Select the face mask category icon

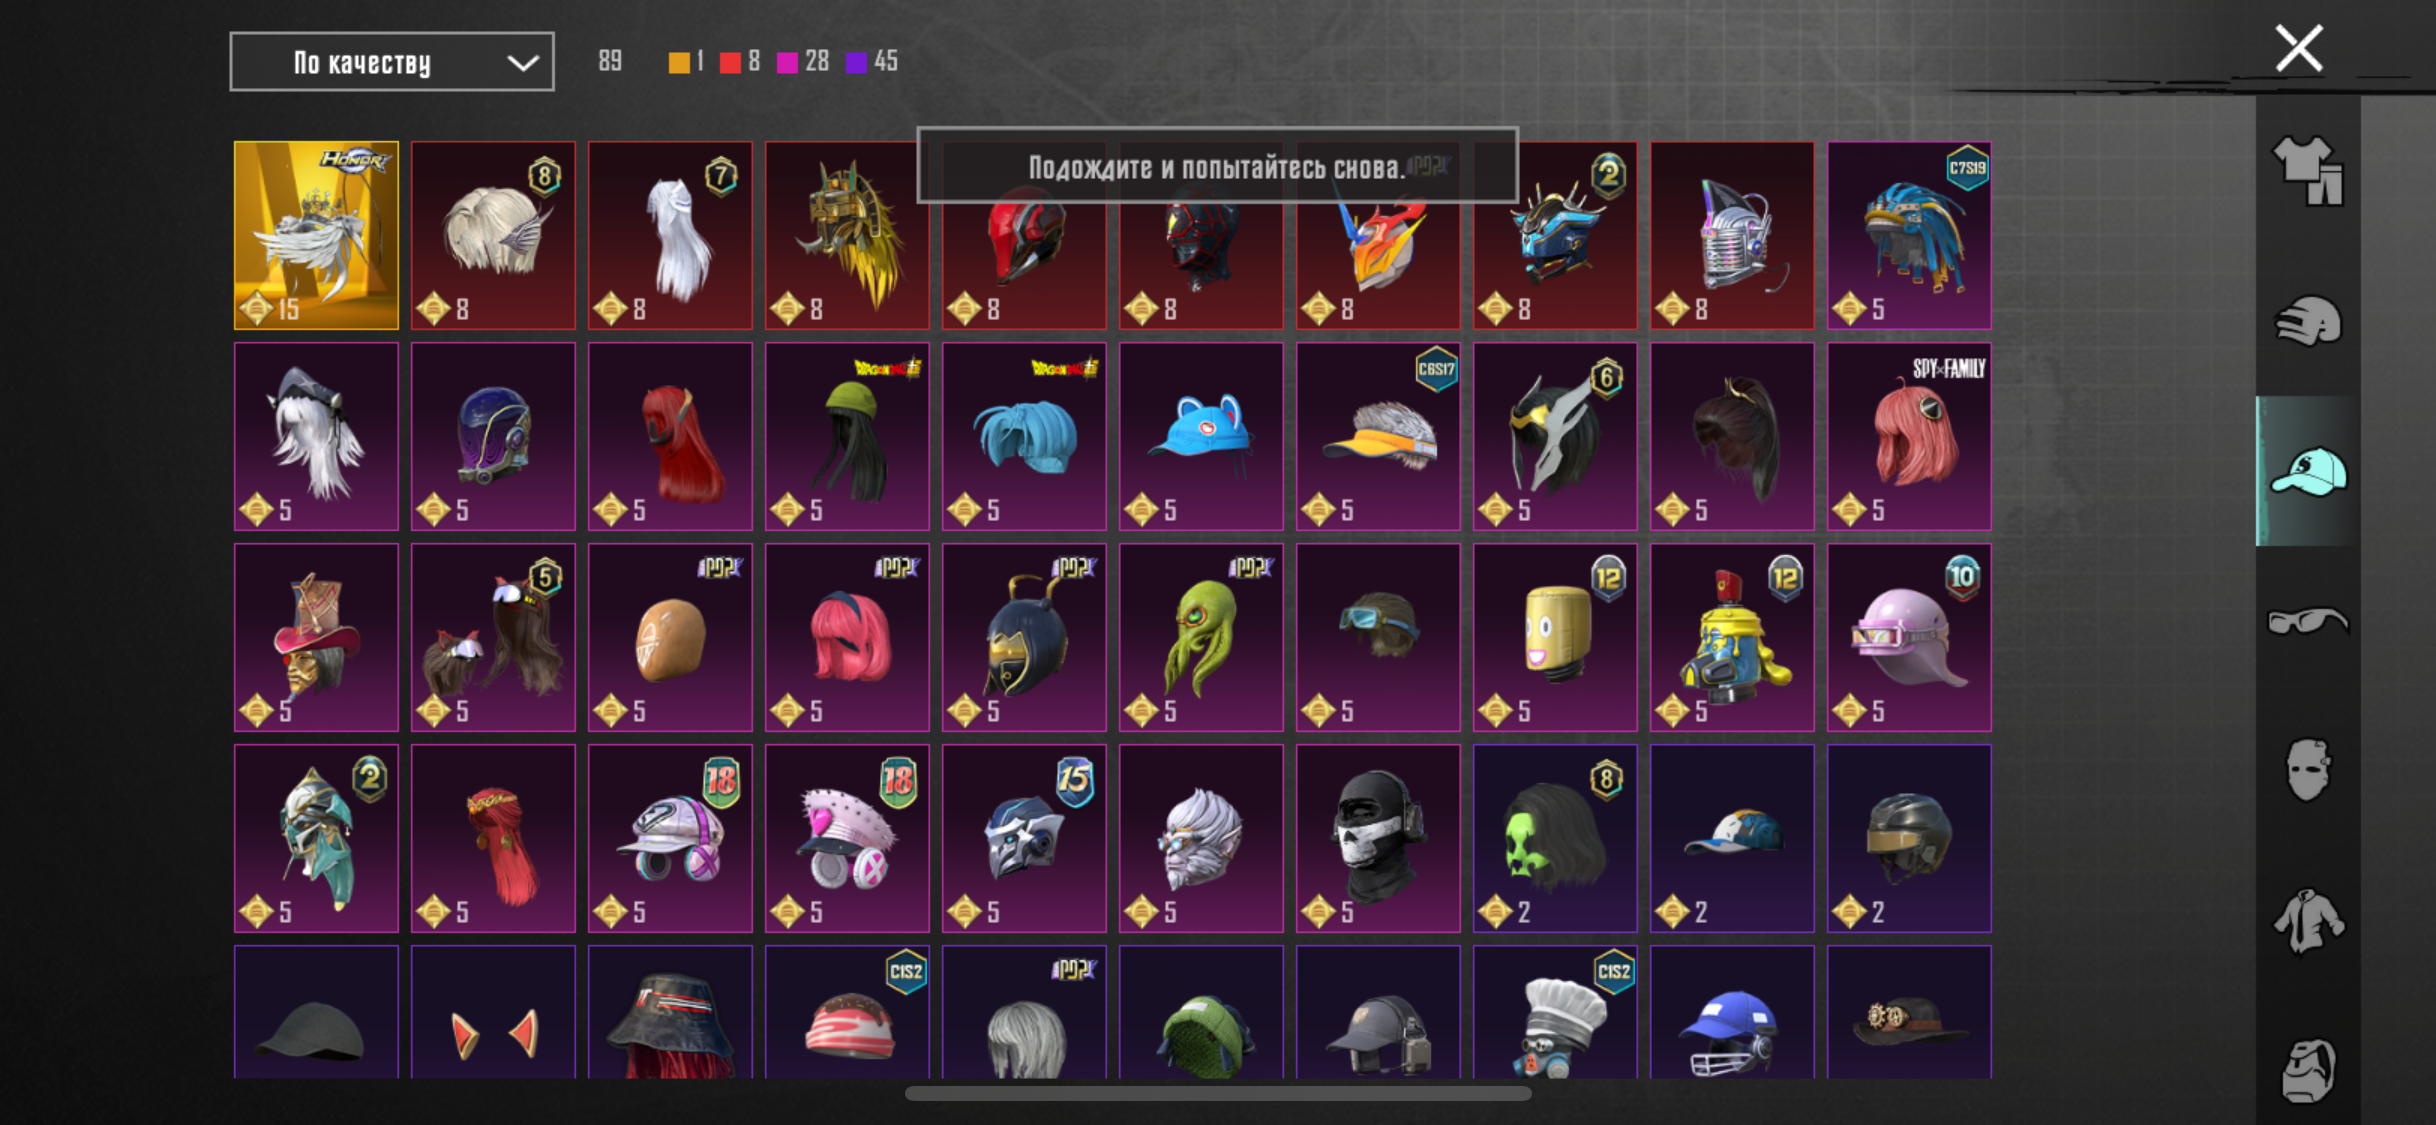click(x=2307, y=770)
